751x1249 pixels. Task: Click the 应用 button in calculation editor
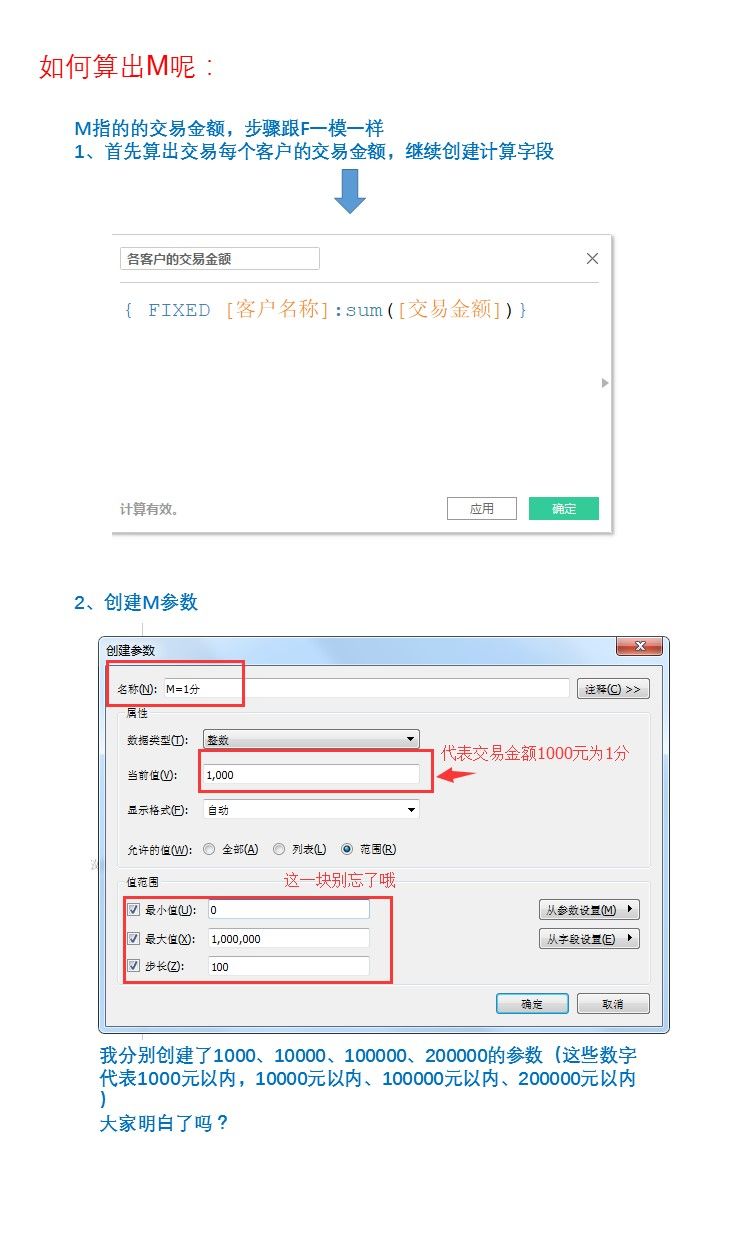482,509
